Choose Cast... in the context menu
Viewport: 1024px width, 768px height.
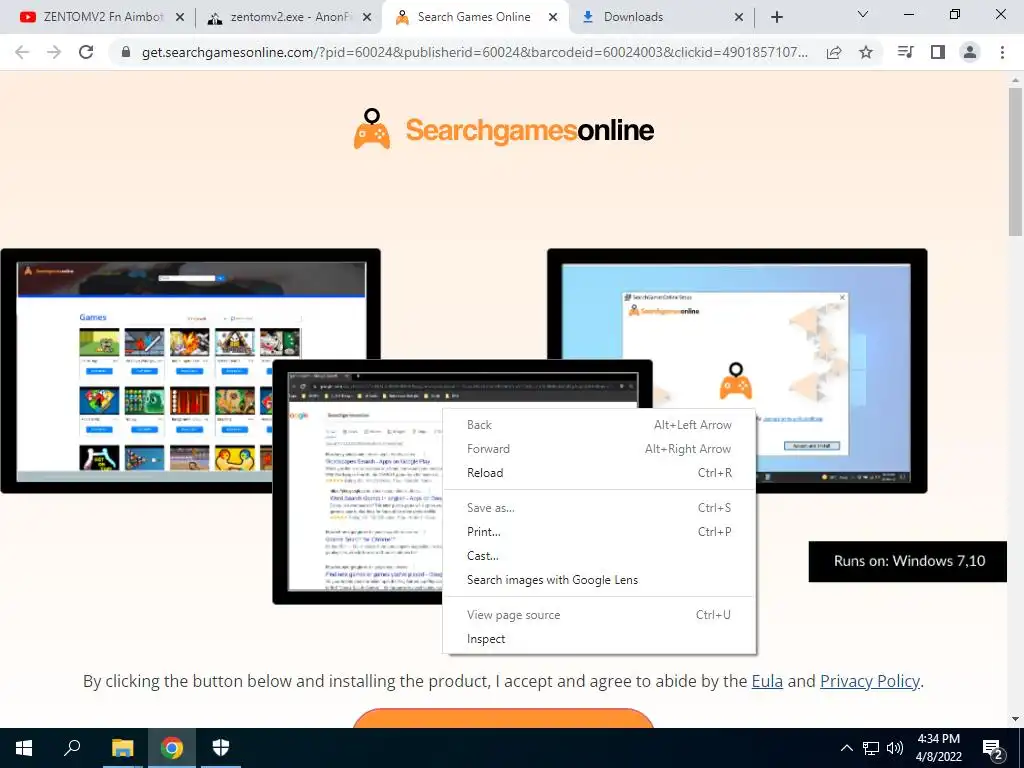point(599,556)
